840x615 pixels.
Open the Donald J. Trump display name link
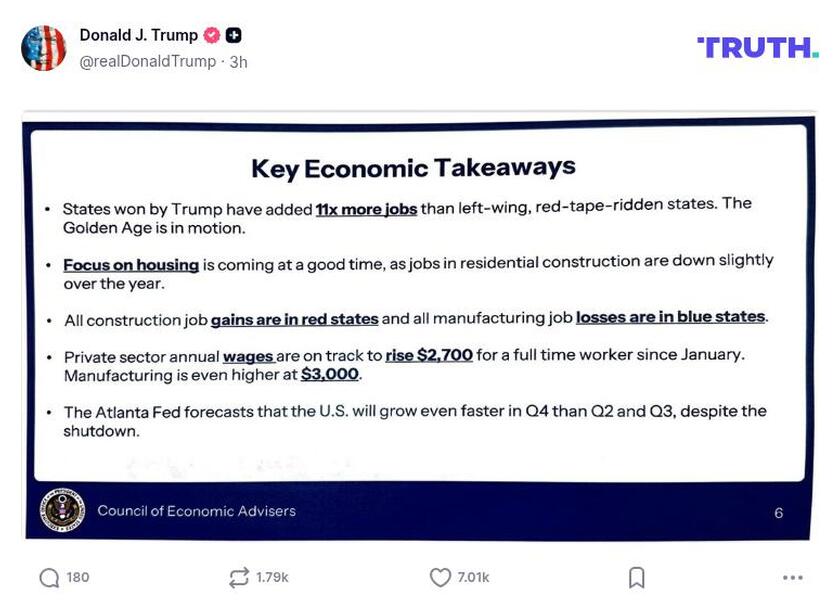coord(139,36)
